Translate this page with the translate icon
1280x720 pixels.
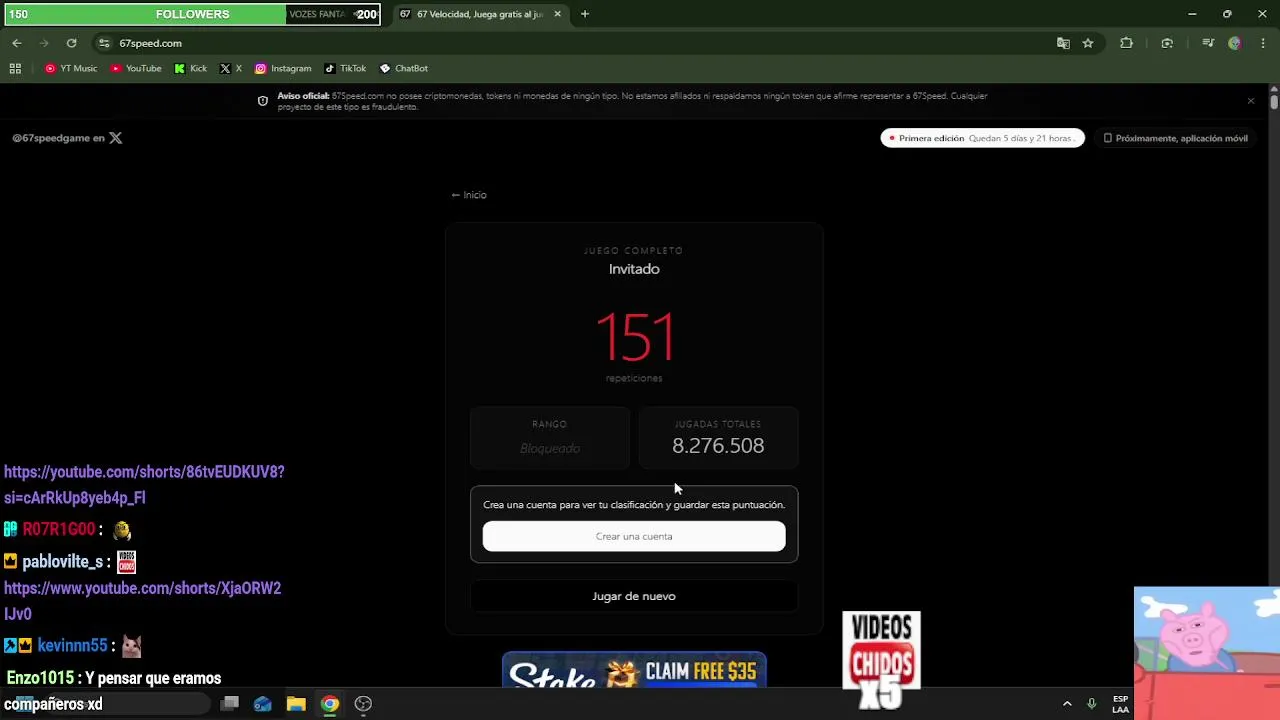click(x=1063, y=43)
